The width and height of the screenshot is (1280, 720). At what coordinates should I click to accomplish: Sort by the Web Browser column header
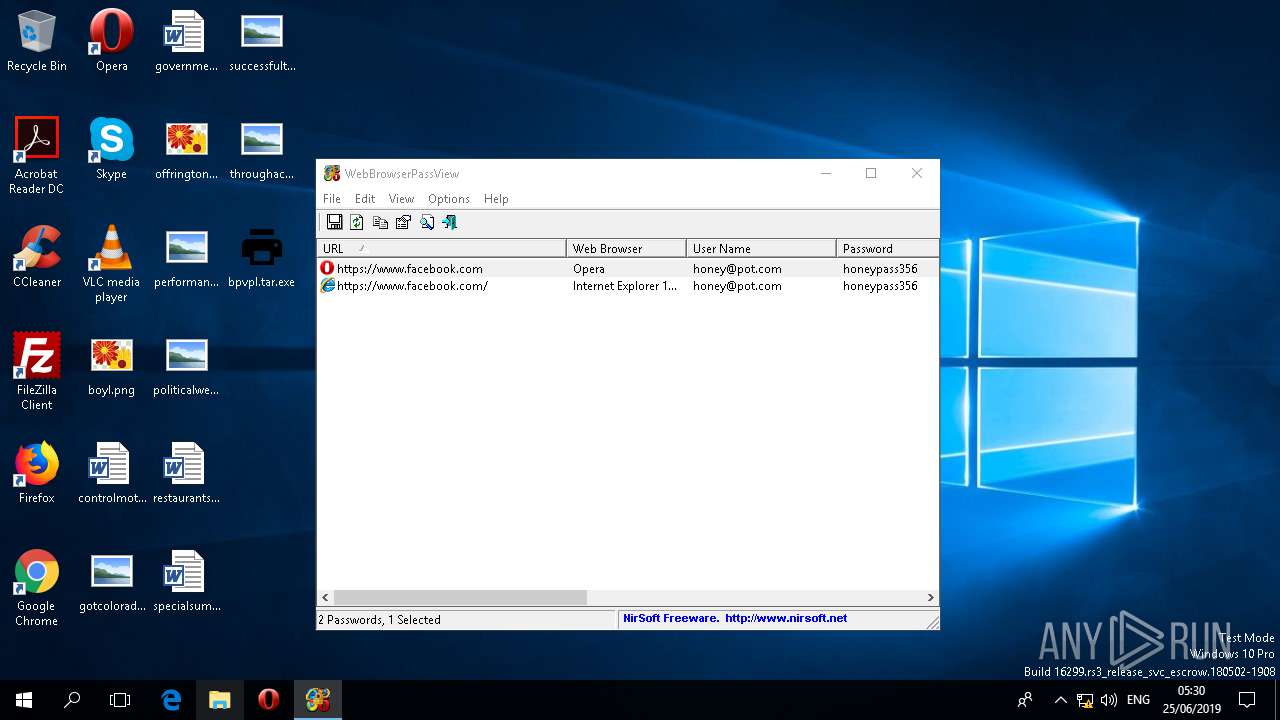(627, 248)
